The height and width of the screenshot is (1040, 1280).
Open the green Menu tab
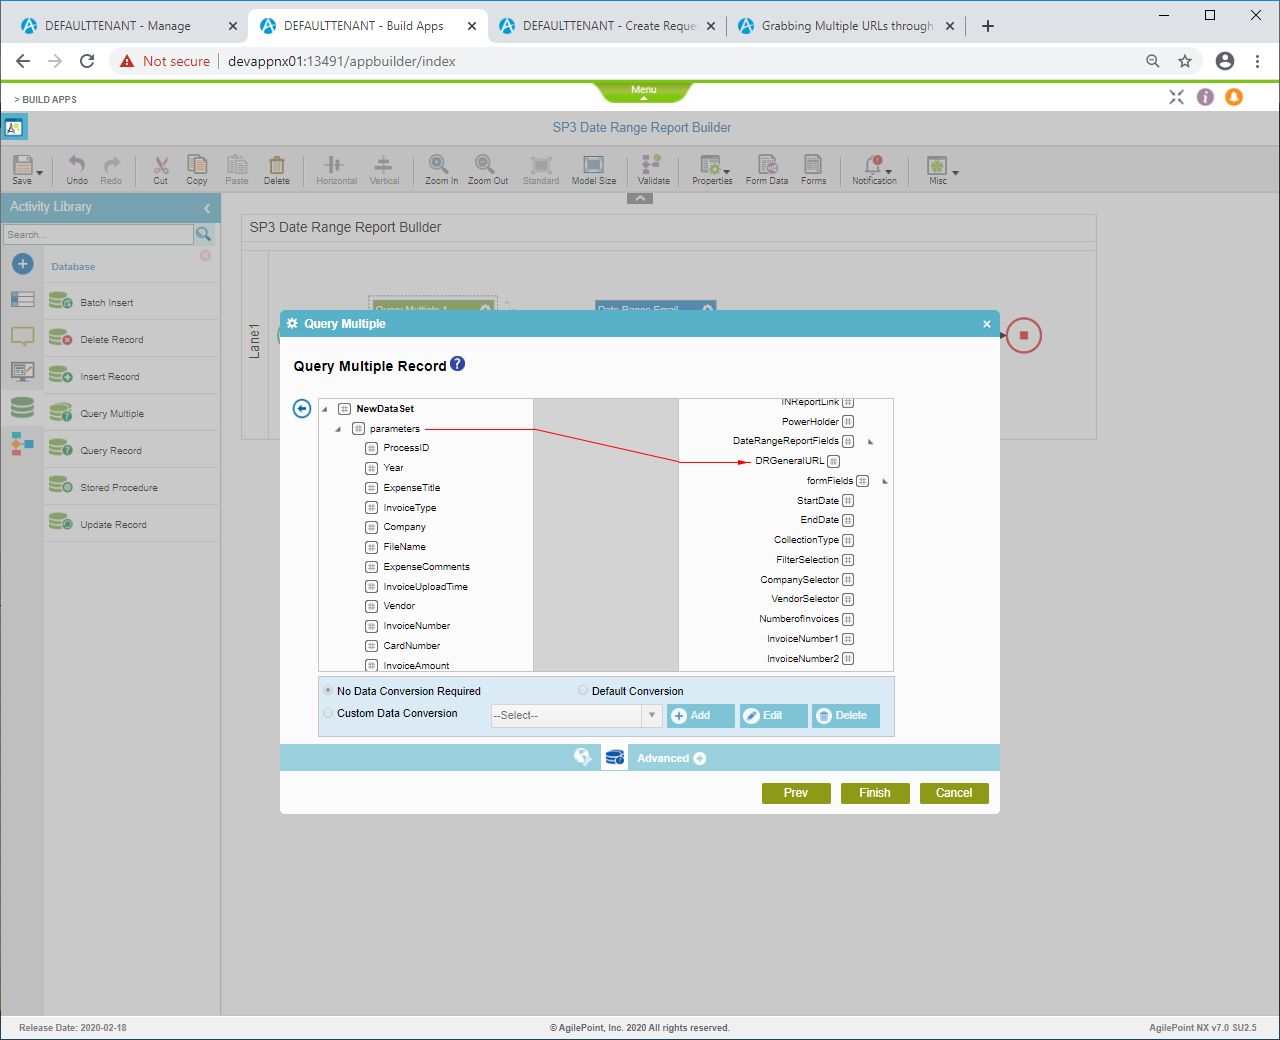pyautogui.click(x=643, y=91)
